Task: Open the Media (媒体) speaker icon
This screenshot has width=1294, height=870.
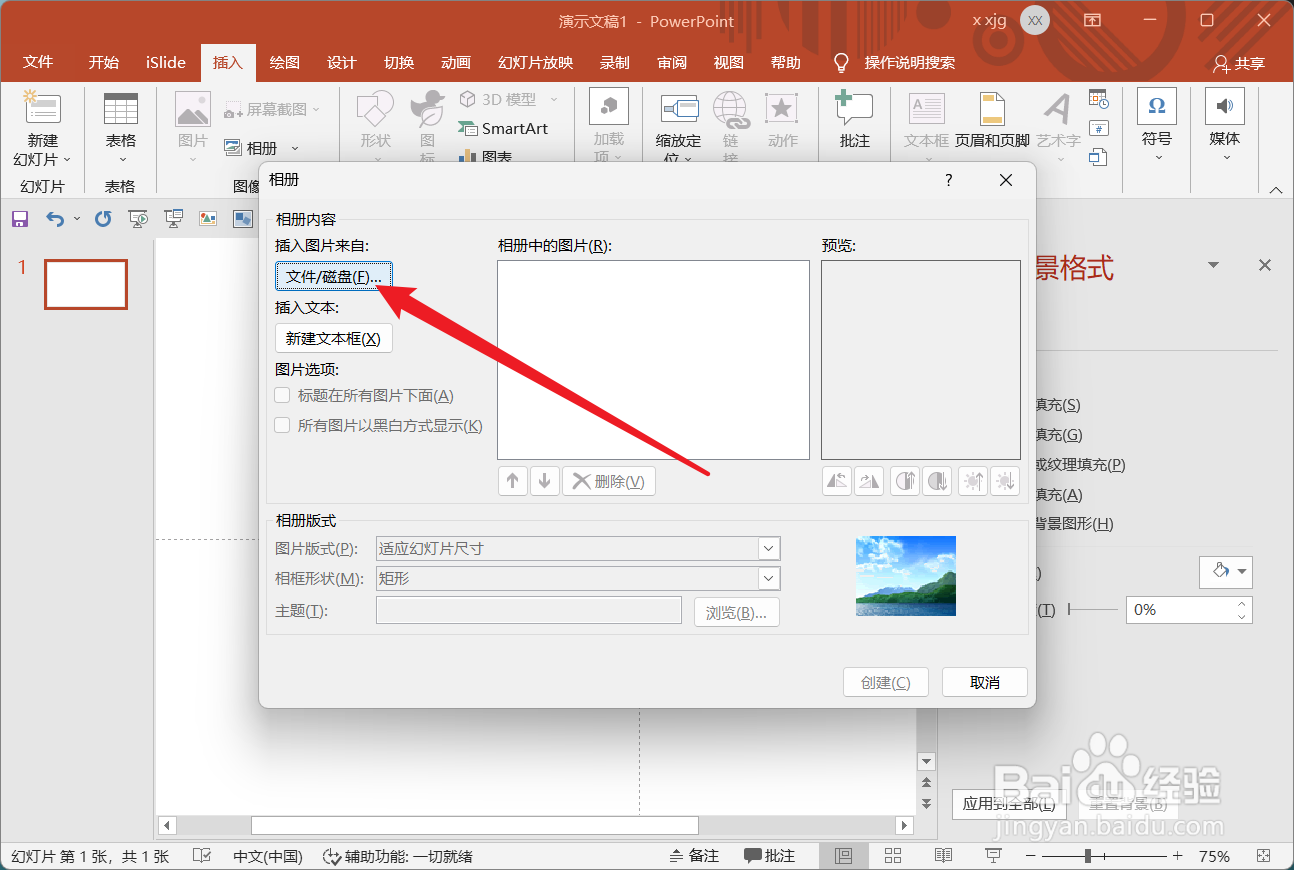Action: point(1224,106)
